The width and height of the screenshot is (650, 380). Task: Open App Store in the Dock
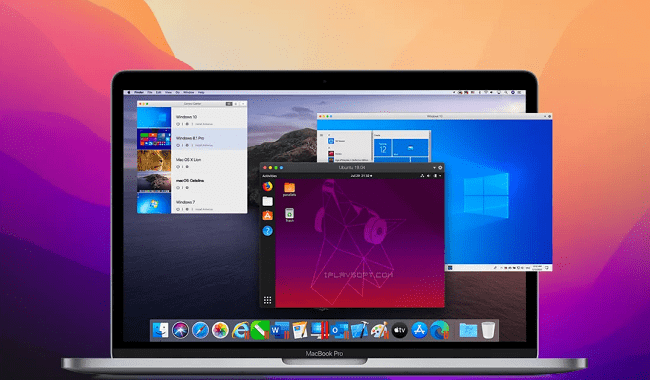point(419,330)
